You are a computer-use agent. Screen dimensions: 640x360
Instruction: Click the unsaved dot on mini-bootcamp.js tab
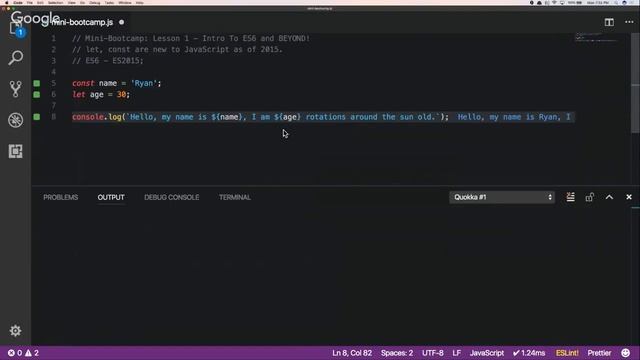121,22
